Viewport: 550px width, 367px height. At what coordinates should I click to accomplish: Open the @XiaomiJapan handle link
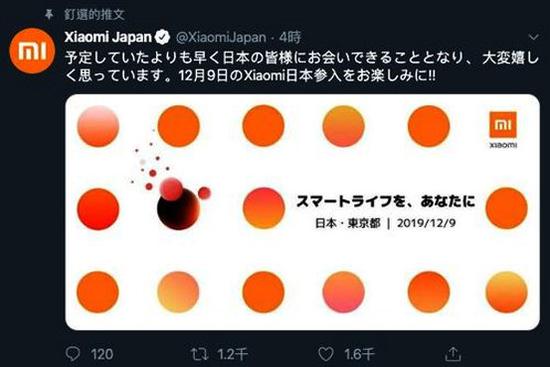(x=221, y=37)
